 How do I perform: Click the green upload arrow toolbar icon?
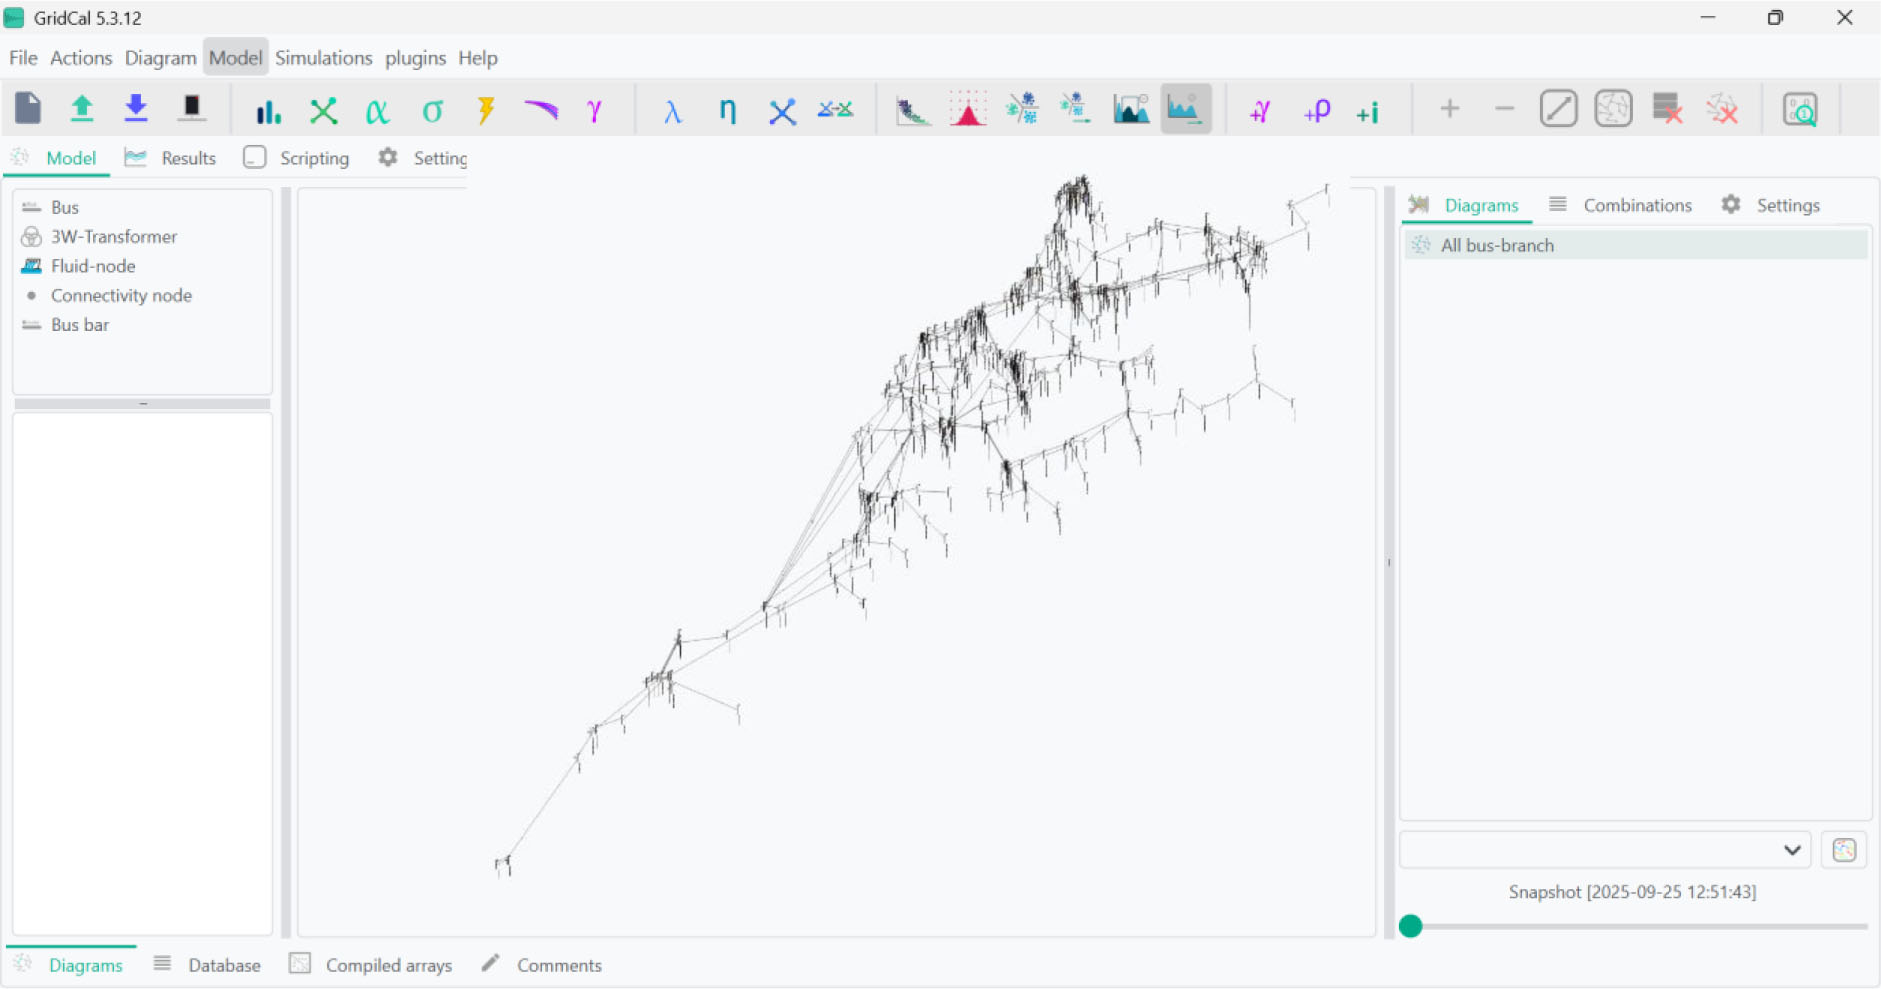click(82, 108)
